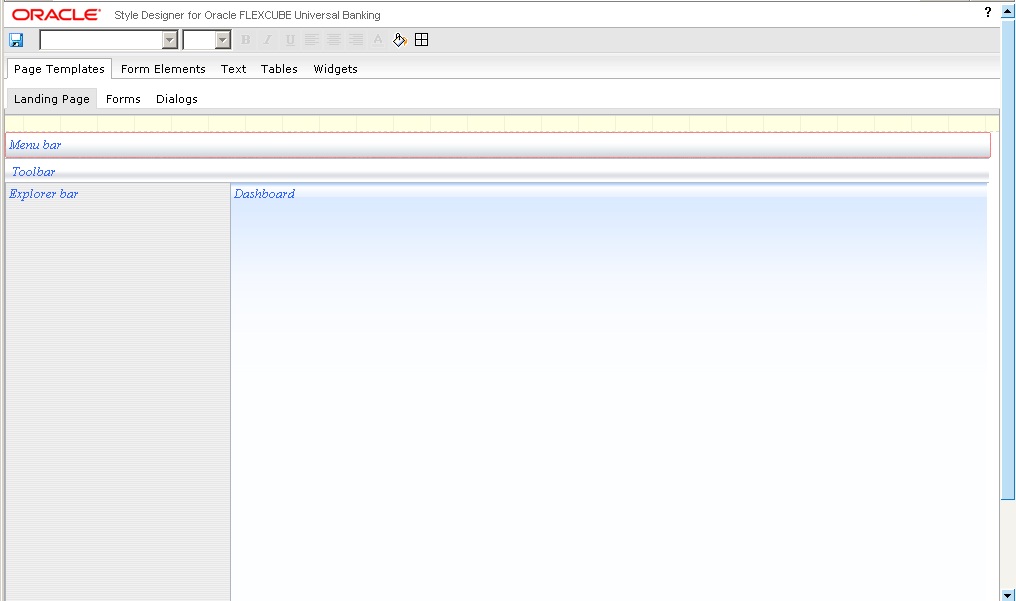The height and width of the screenshot is (601, 1016).
Task: Select the Toolbar template region
Action: tap(498, 172)
